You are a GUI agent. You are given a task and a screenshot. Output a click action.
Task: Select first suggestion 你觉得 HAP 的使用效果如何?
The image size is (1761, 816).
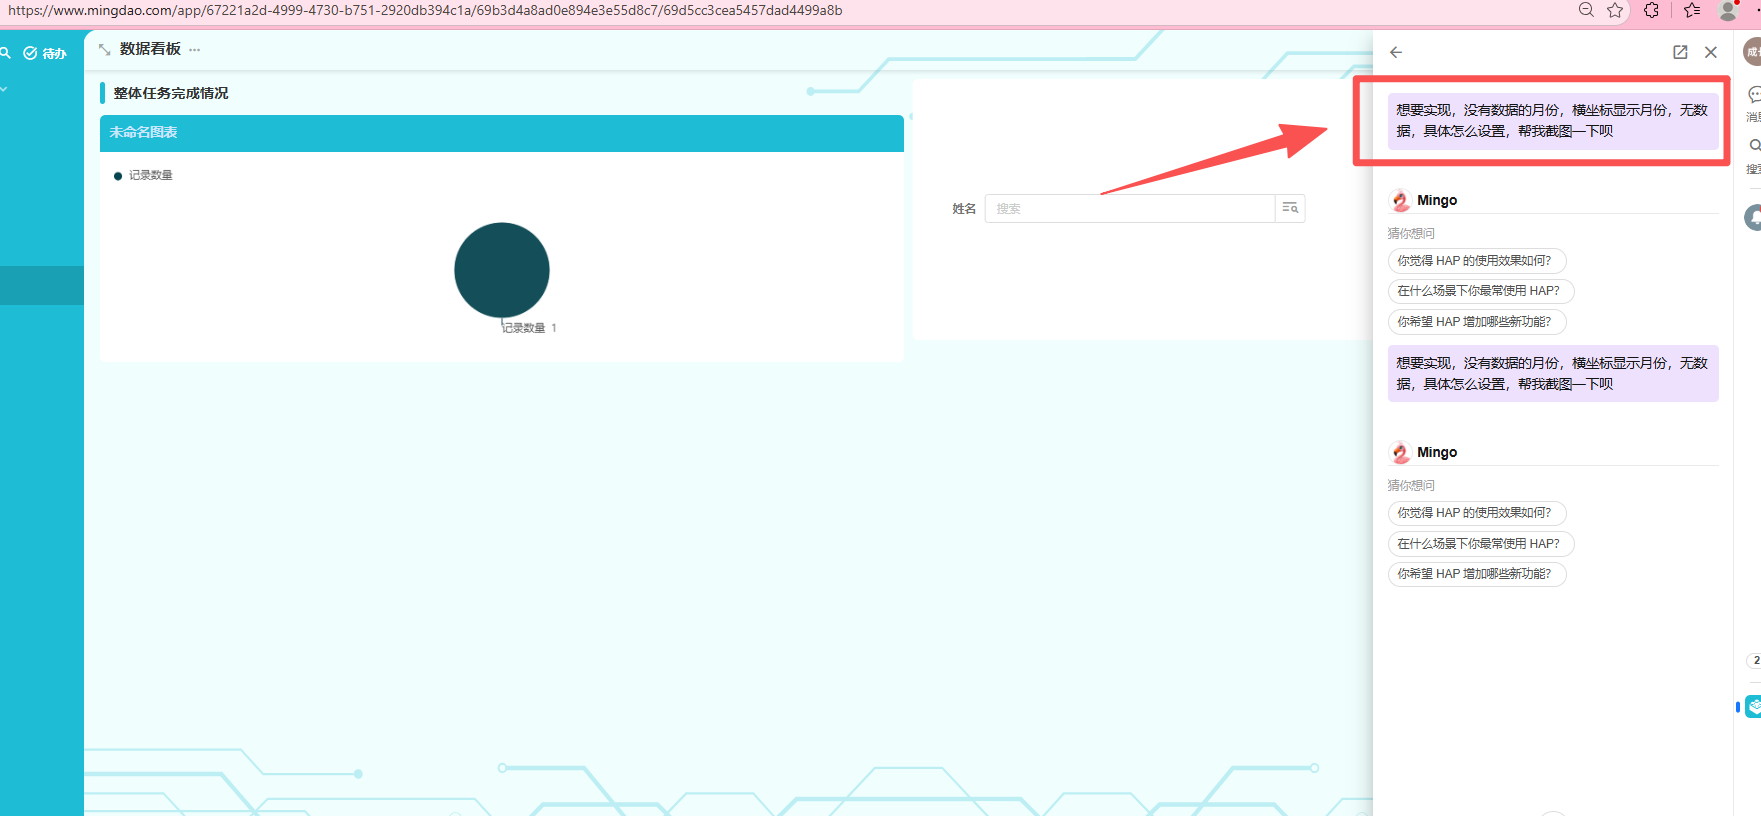(x=1475, y=261)
